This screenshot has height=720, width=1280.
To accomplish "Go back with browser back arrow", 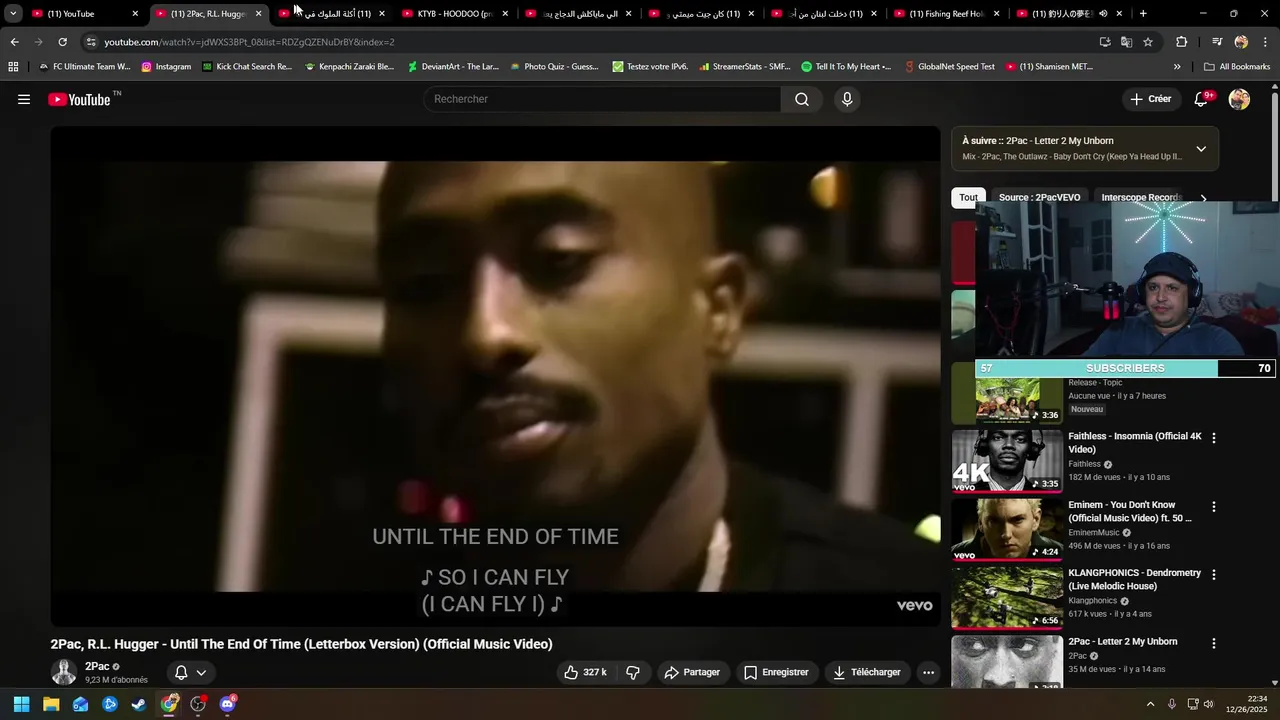I will pyautogui.click(x=14, y=42).
